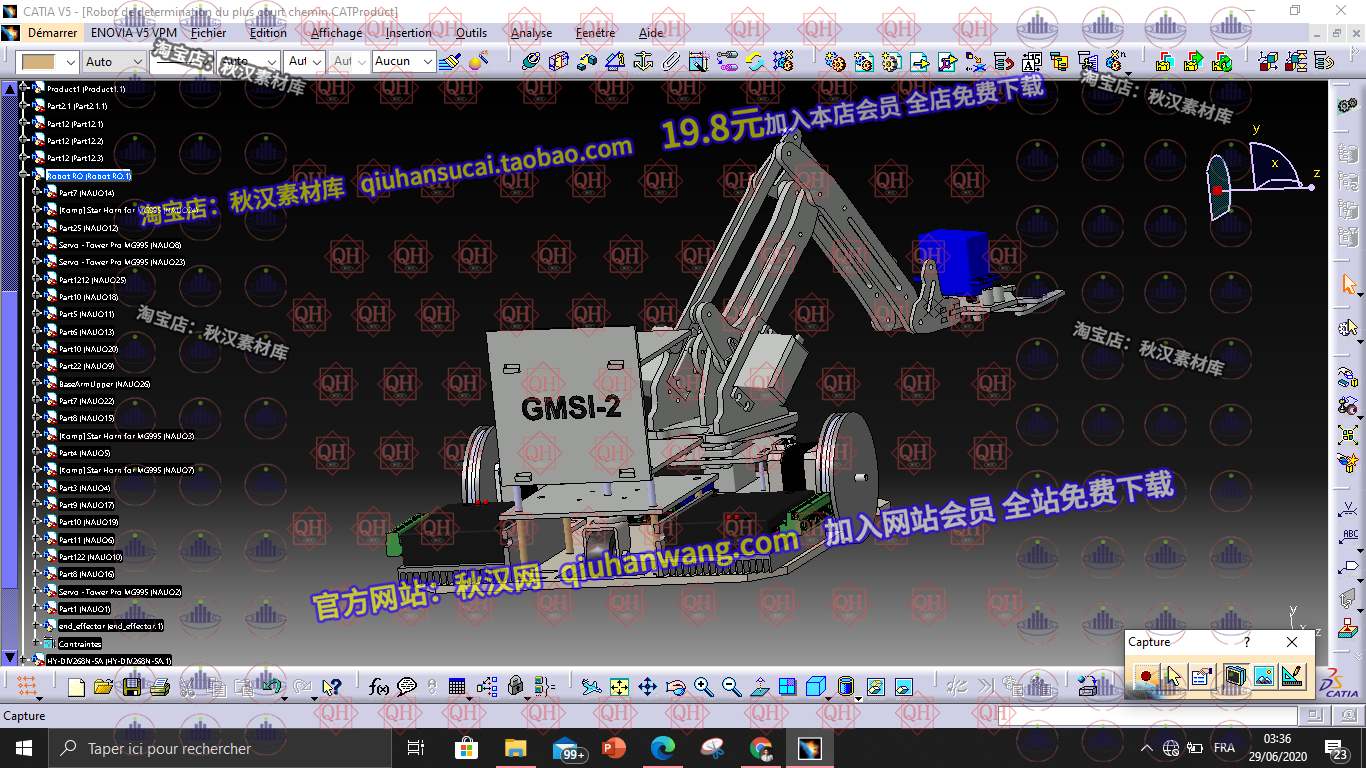Open the Design Table icon
Image resolution: width=1366 pixels, height=768 pixels.
pos(457,687)
